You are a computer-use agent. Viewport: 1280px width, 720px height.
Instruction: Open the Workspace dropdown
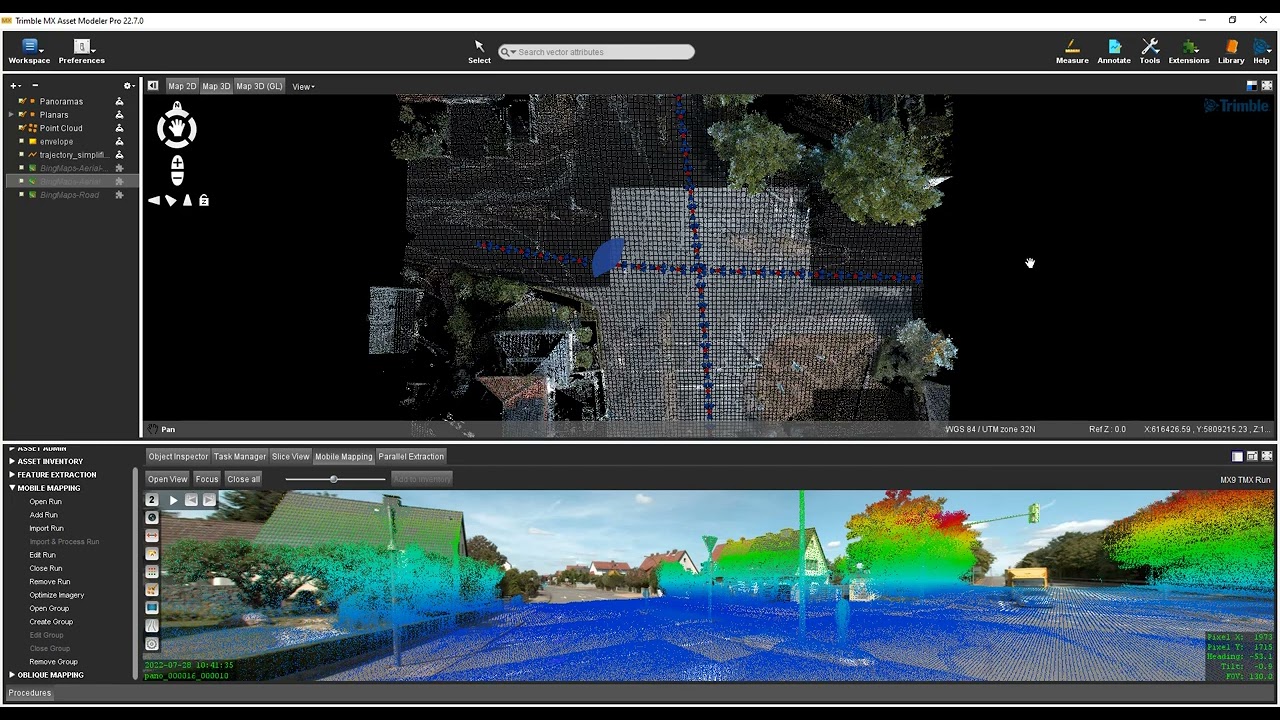(29, 52)
